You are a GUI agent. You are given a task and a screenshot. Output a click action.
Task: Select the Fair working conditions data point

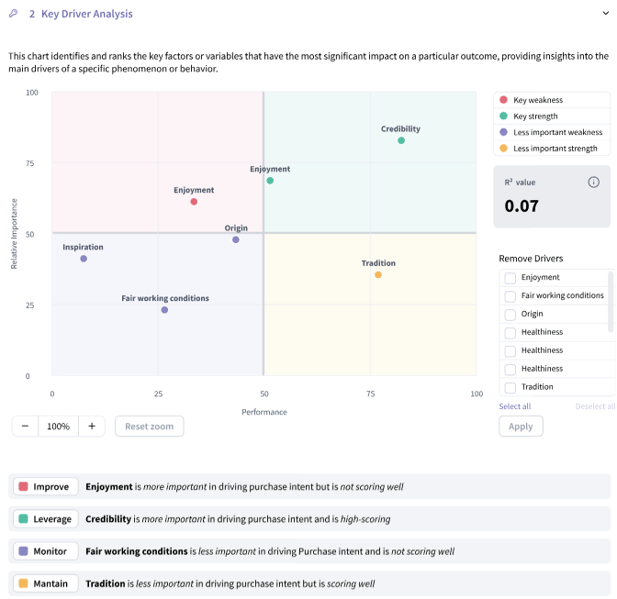[164, 310]
